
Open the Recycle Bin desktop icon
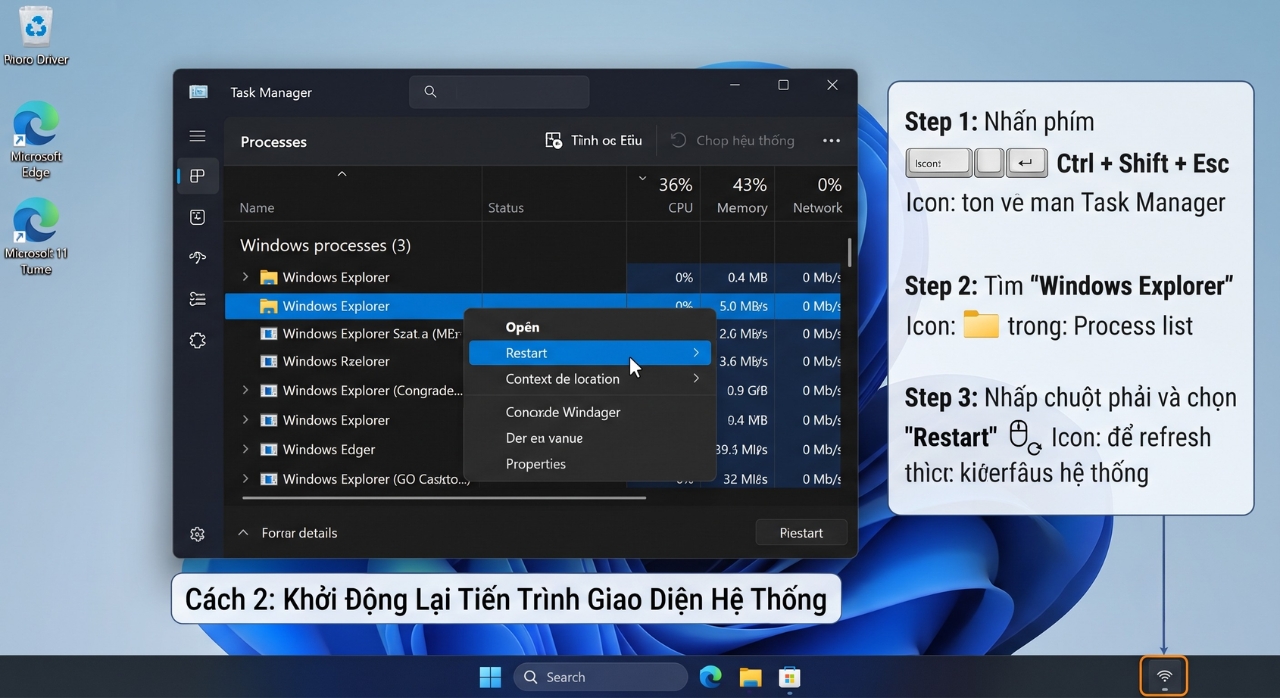click(36, 36)
